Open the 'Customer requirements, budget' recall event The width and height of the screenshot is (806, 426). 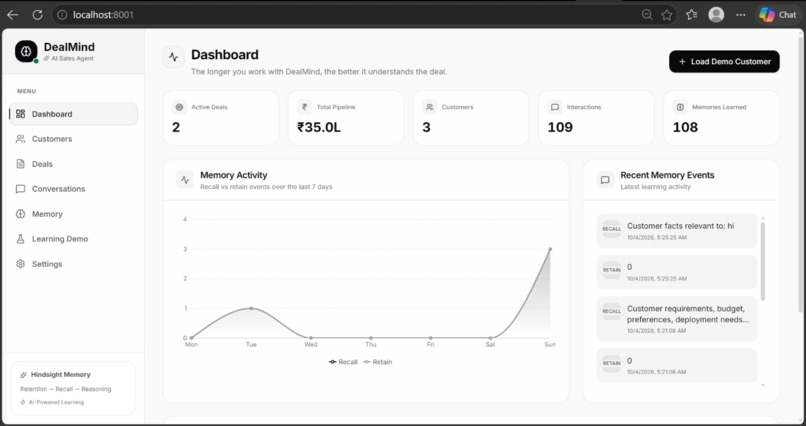coord(677,319)
